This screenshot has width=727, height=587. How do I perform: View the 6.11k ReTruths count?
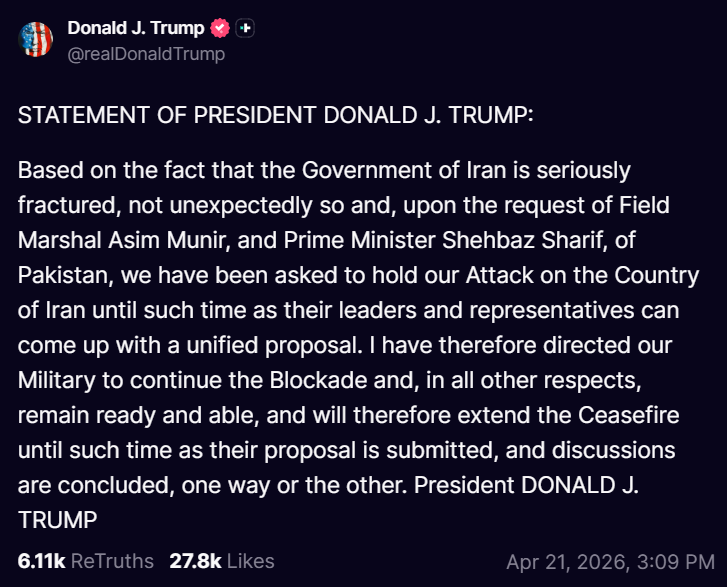pos(41,561)
